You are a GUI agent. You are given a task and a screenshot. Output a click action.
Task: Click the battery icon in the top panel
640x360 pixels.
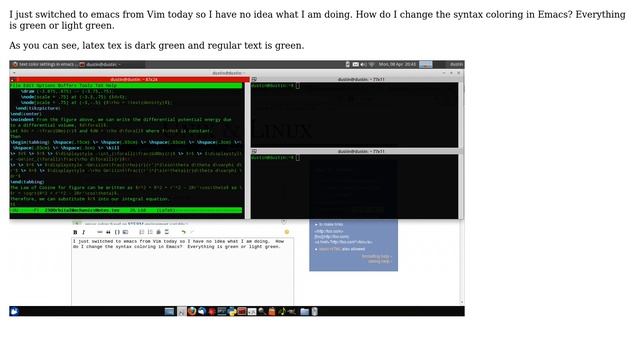[348, 64]
